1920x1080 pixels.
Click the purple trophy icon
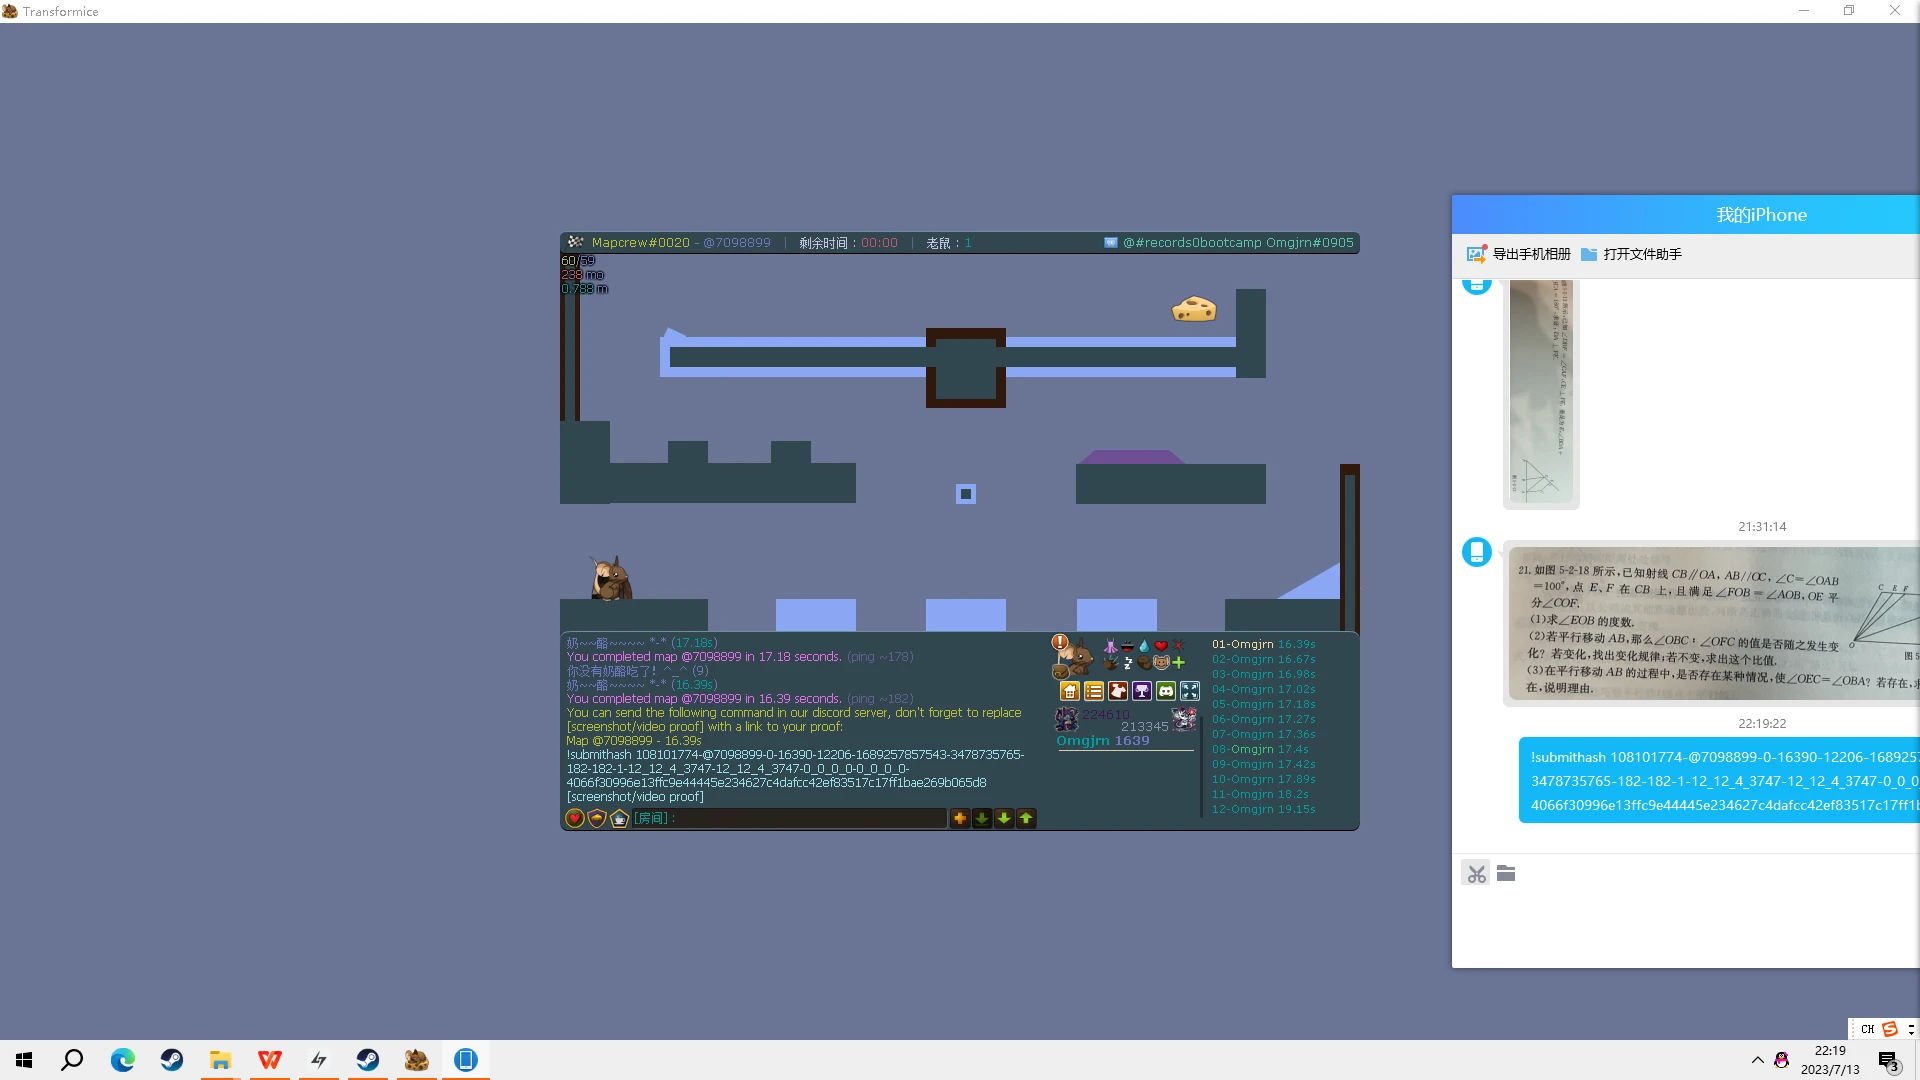[x=1142, y=691]
